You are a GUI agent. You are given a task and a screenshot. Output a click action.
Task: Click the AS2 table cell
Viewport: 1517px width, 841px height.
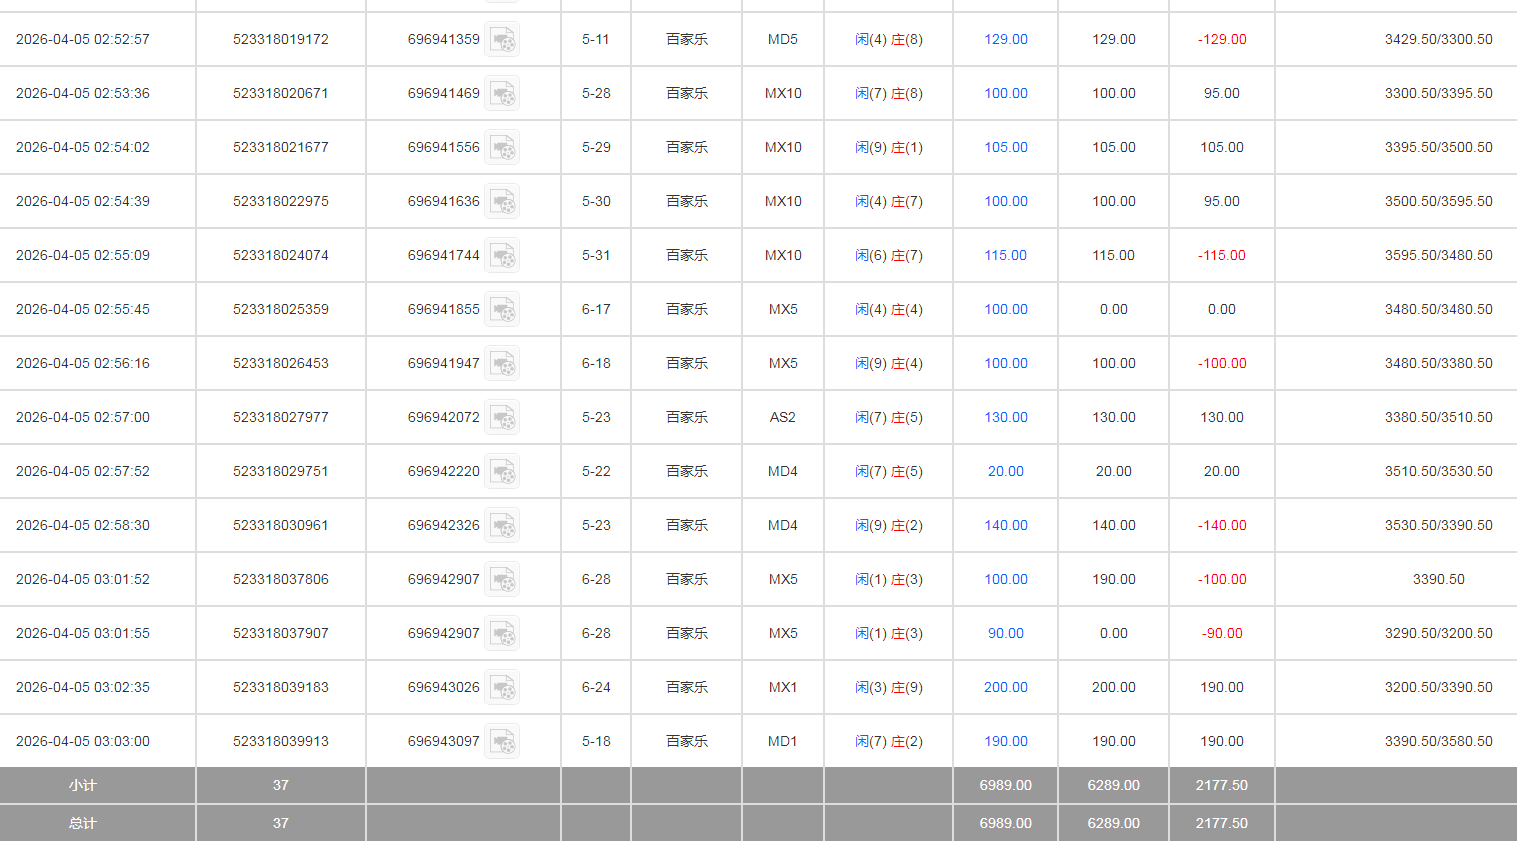click(x=782, y=417)
